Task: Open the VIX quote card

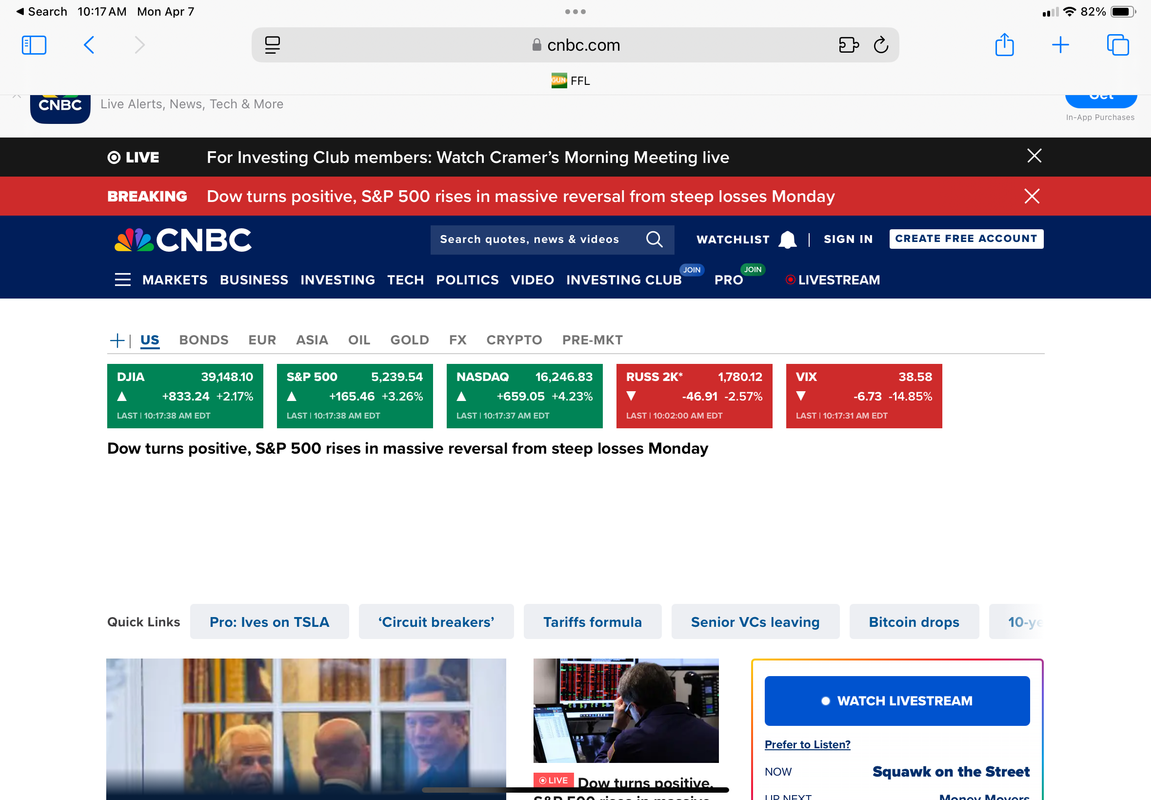Action: pos(864,396)
